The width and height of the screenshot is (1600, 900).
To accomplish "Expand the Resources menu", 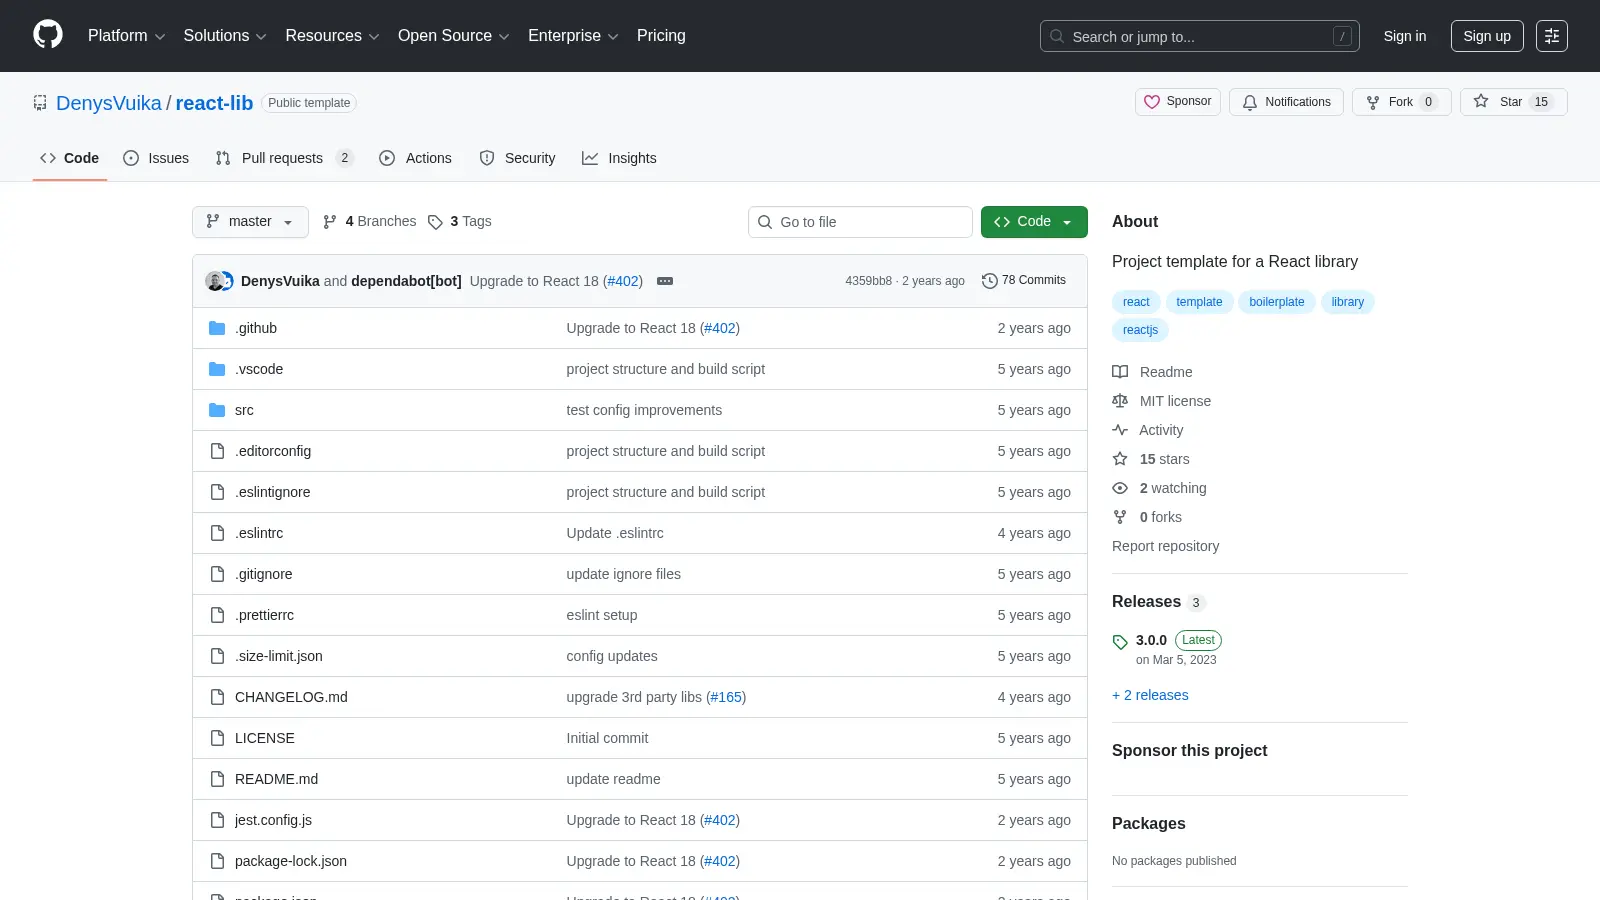I will 332,36.
